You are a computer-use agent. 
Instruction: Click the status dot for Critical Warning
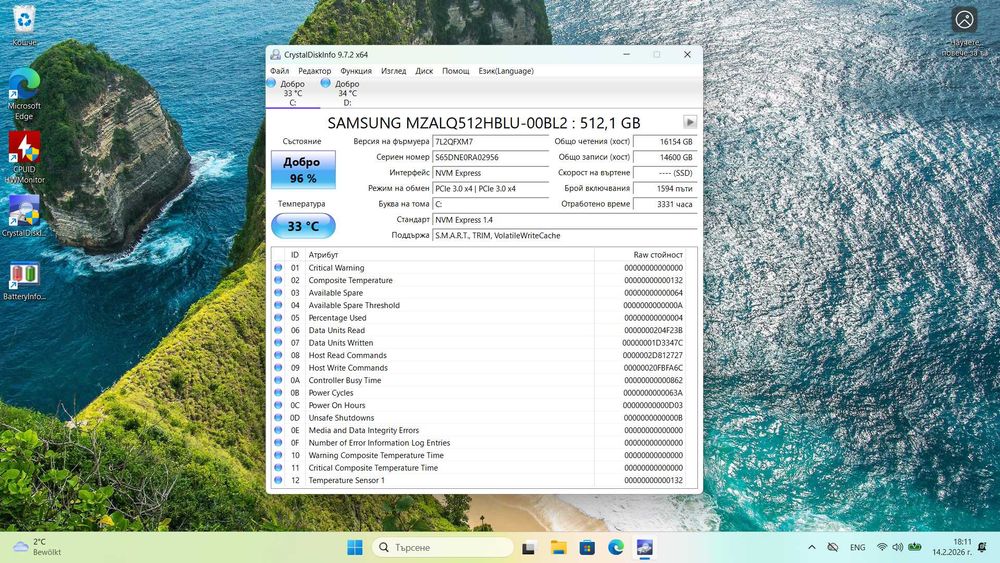278,268
